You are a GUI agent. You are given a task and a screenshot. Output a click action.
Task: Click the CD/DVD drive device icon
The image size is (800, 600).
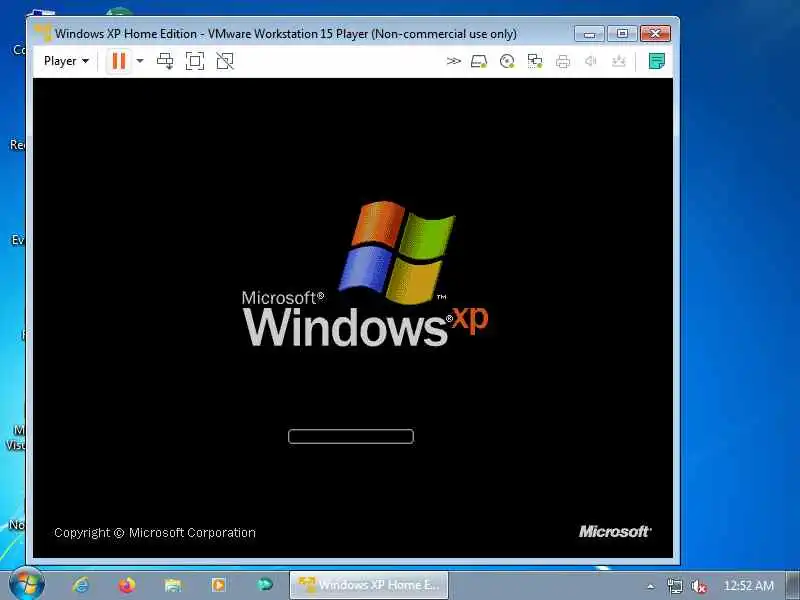click(x=507, y=61)
